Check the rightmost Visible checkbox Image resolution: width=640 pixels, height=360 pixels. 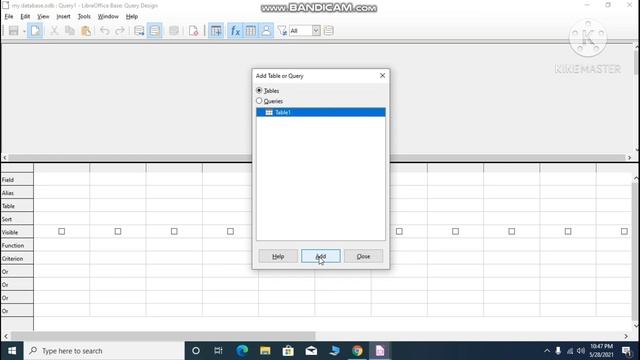pyautogui.click(x=624, y=231)
